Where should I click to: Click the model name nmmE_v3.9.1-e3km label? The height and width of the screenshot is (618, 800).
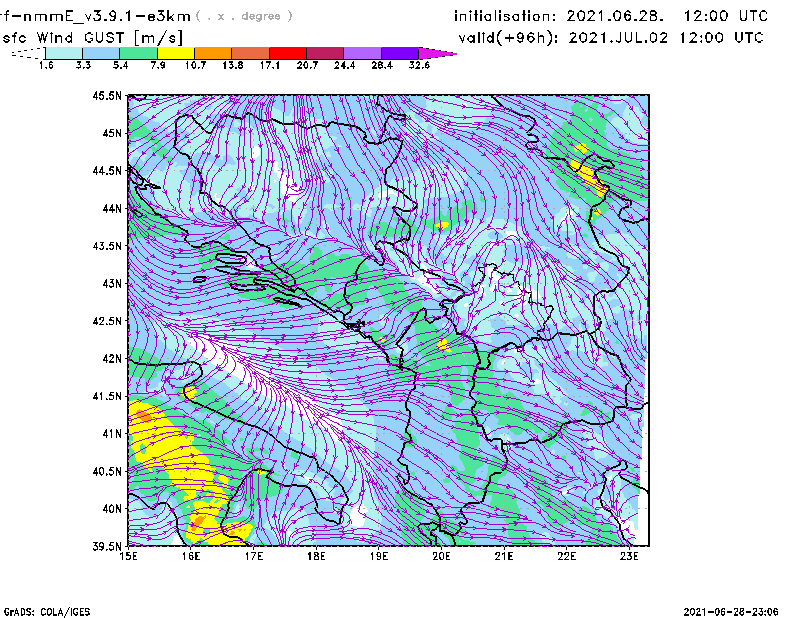[95, 16]
